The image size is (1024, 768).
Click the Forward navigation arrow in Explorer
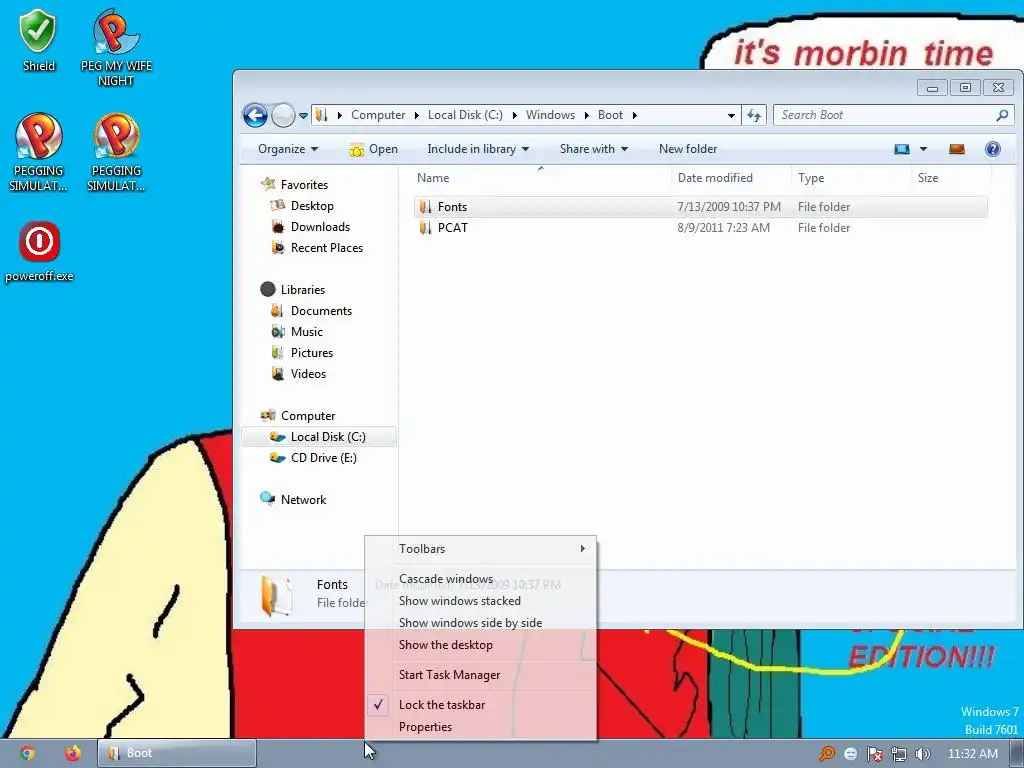pyautogui.click(x=283, y=116)
